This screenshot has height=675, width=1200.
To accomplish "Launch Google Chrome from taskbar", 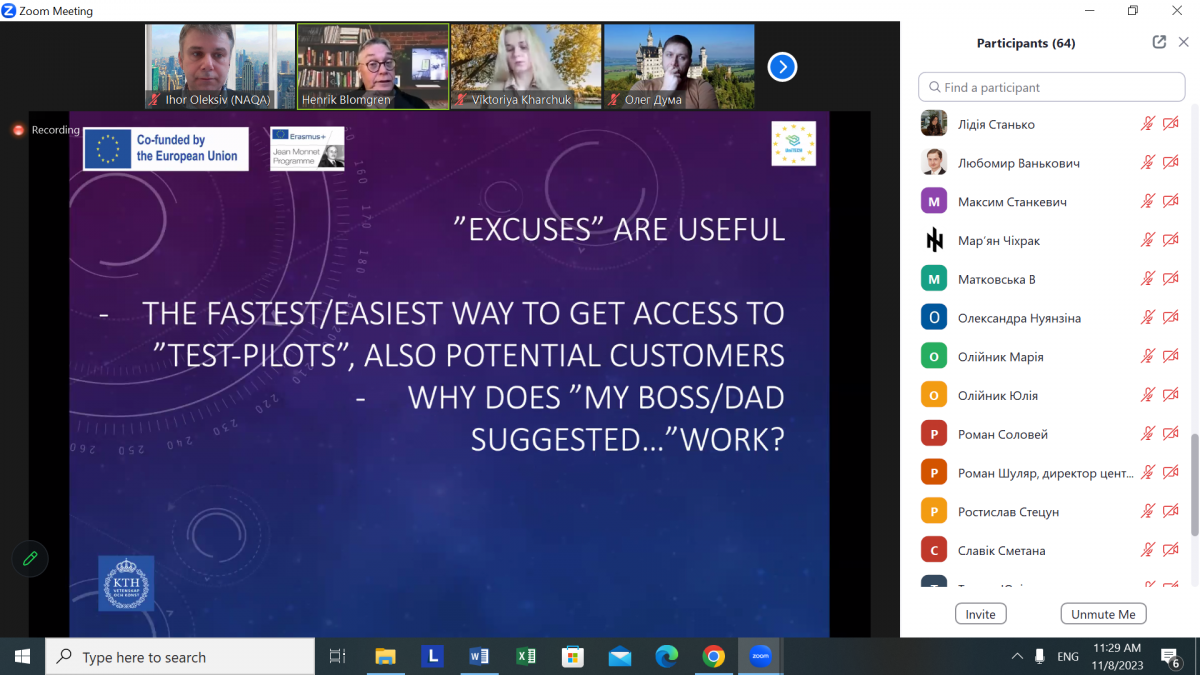I will point(713,657).
